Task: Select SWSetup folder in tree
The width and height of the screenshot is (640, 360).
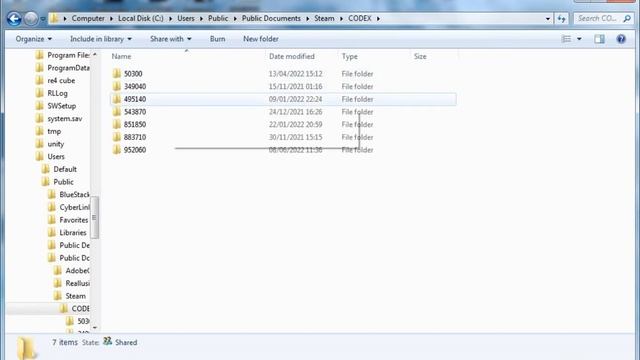Action: point(56,106)
